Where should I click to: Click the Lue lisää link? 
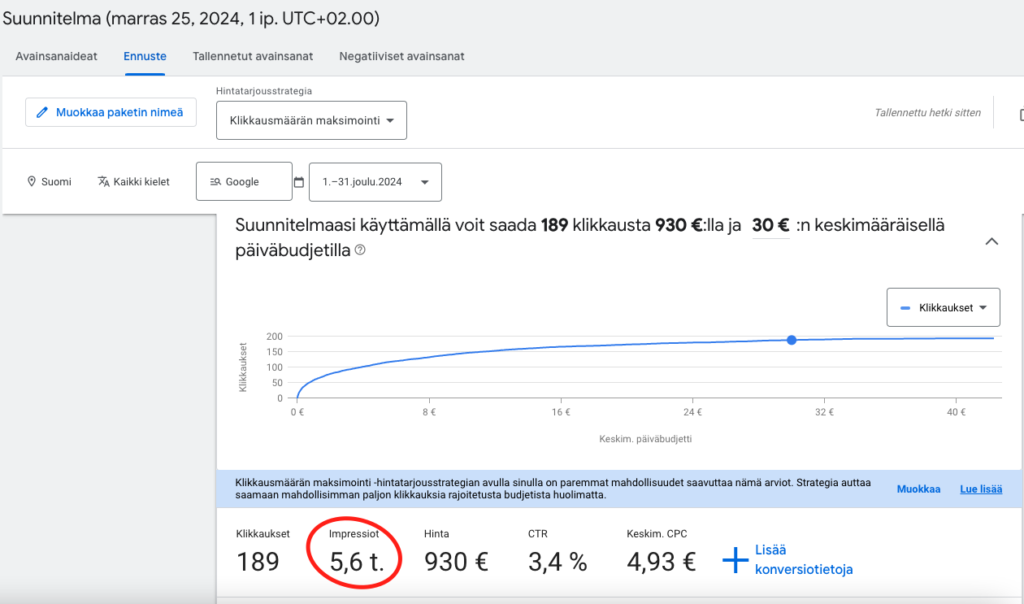[983, 489]
